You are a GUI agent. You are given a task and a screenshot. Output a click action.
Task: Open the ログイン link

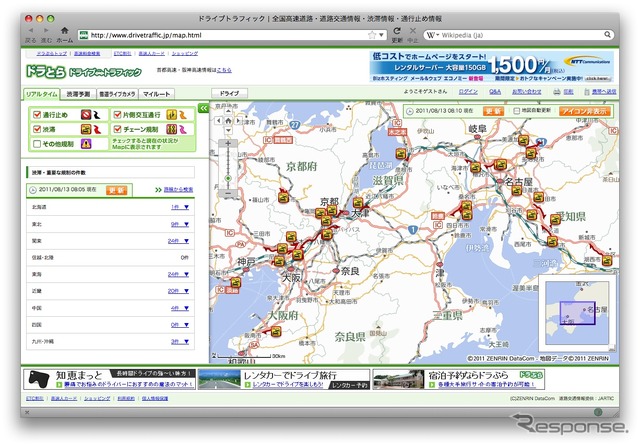(468, 92)
